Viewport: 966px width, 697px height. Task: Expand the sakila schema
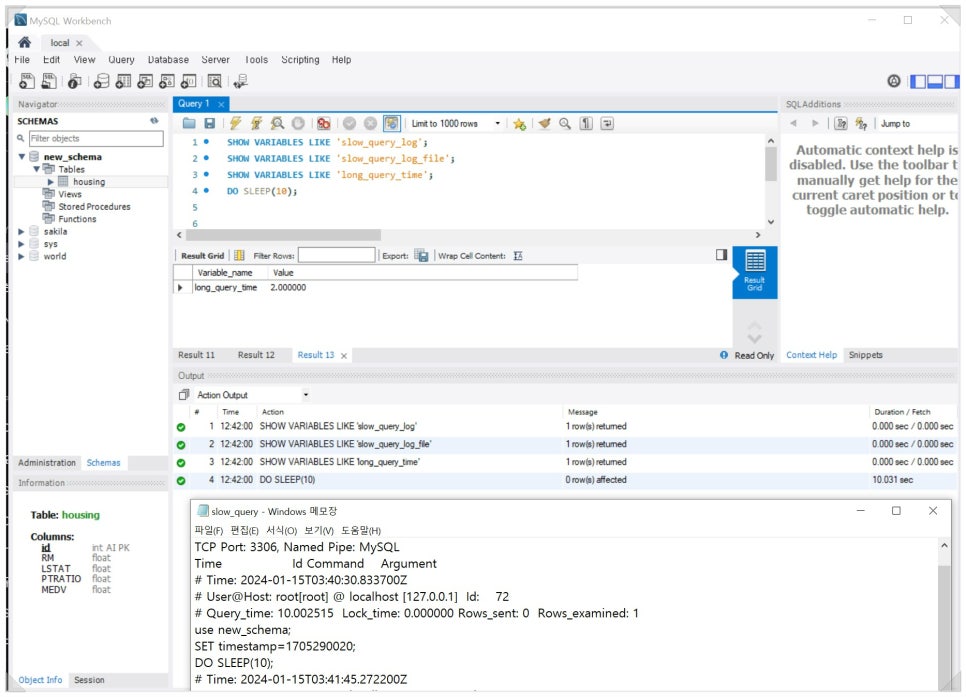pos(22,232)
